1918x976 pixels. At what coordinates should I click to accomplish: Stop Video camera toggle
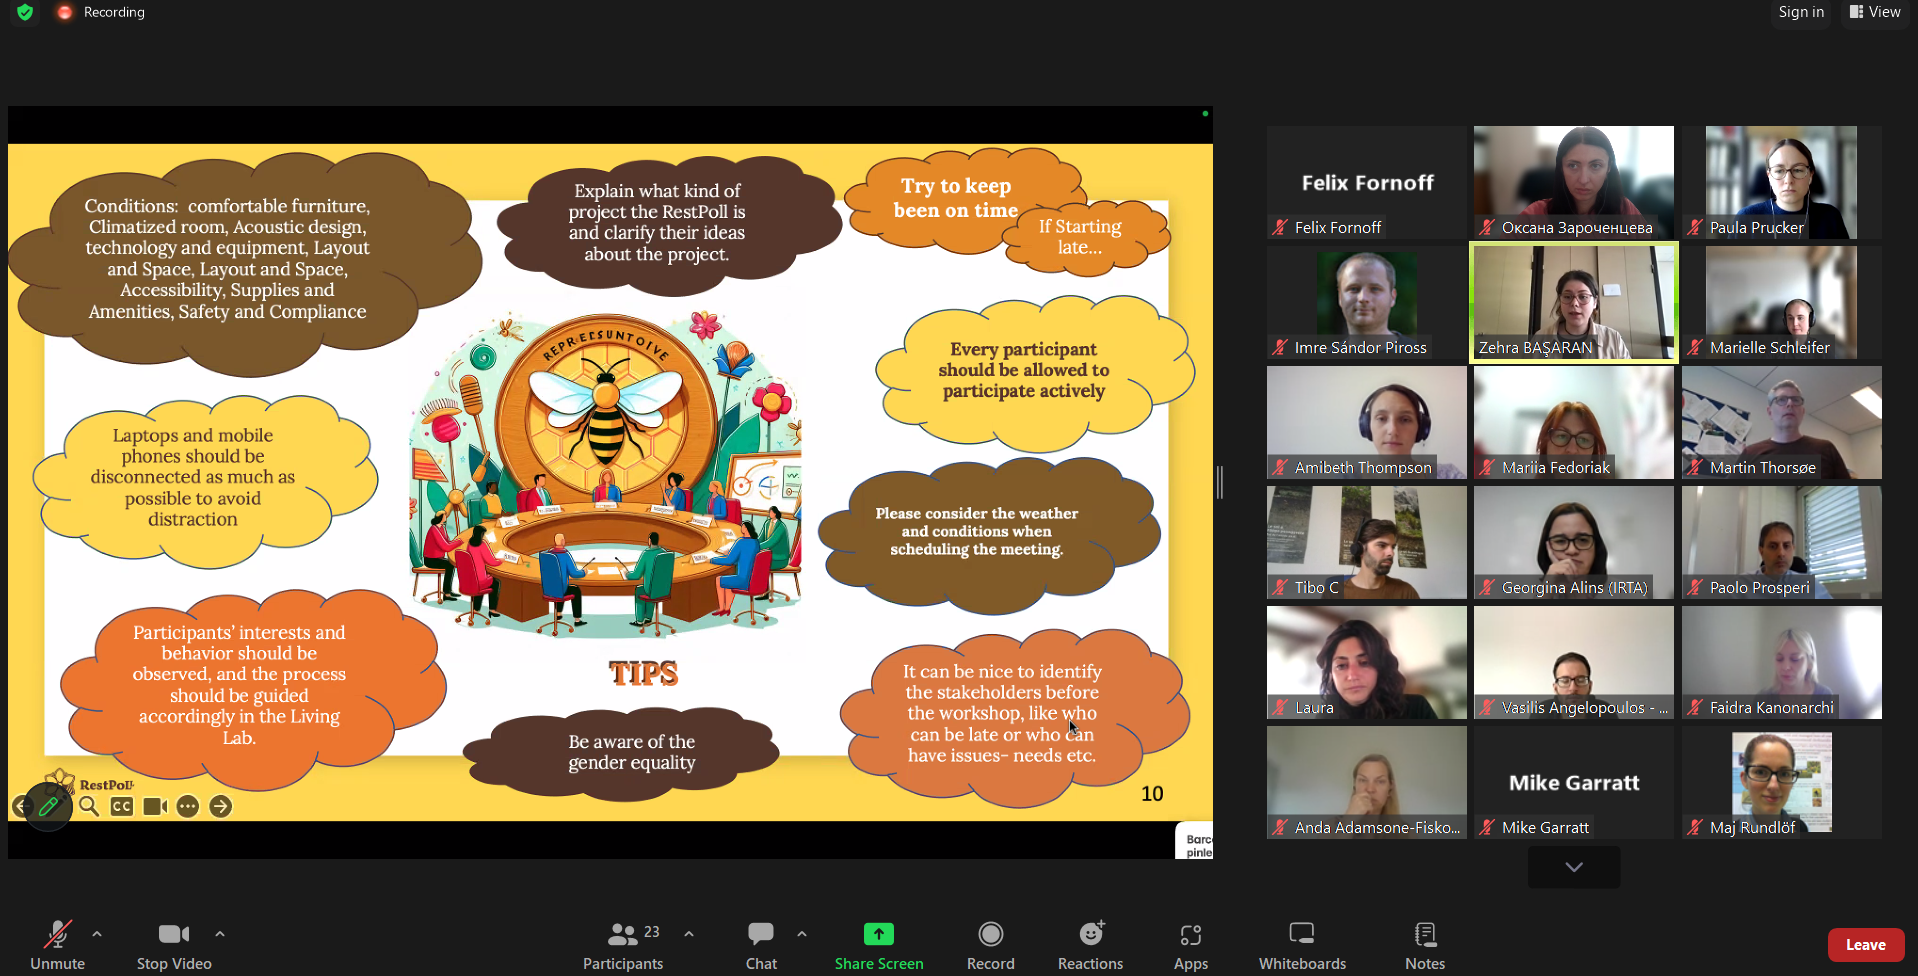[x=174, y=945]
